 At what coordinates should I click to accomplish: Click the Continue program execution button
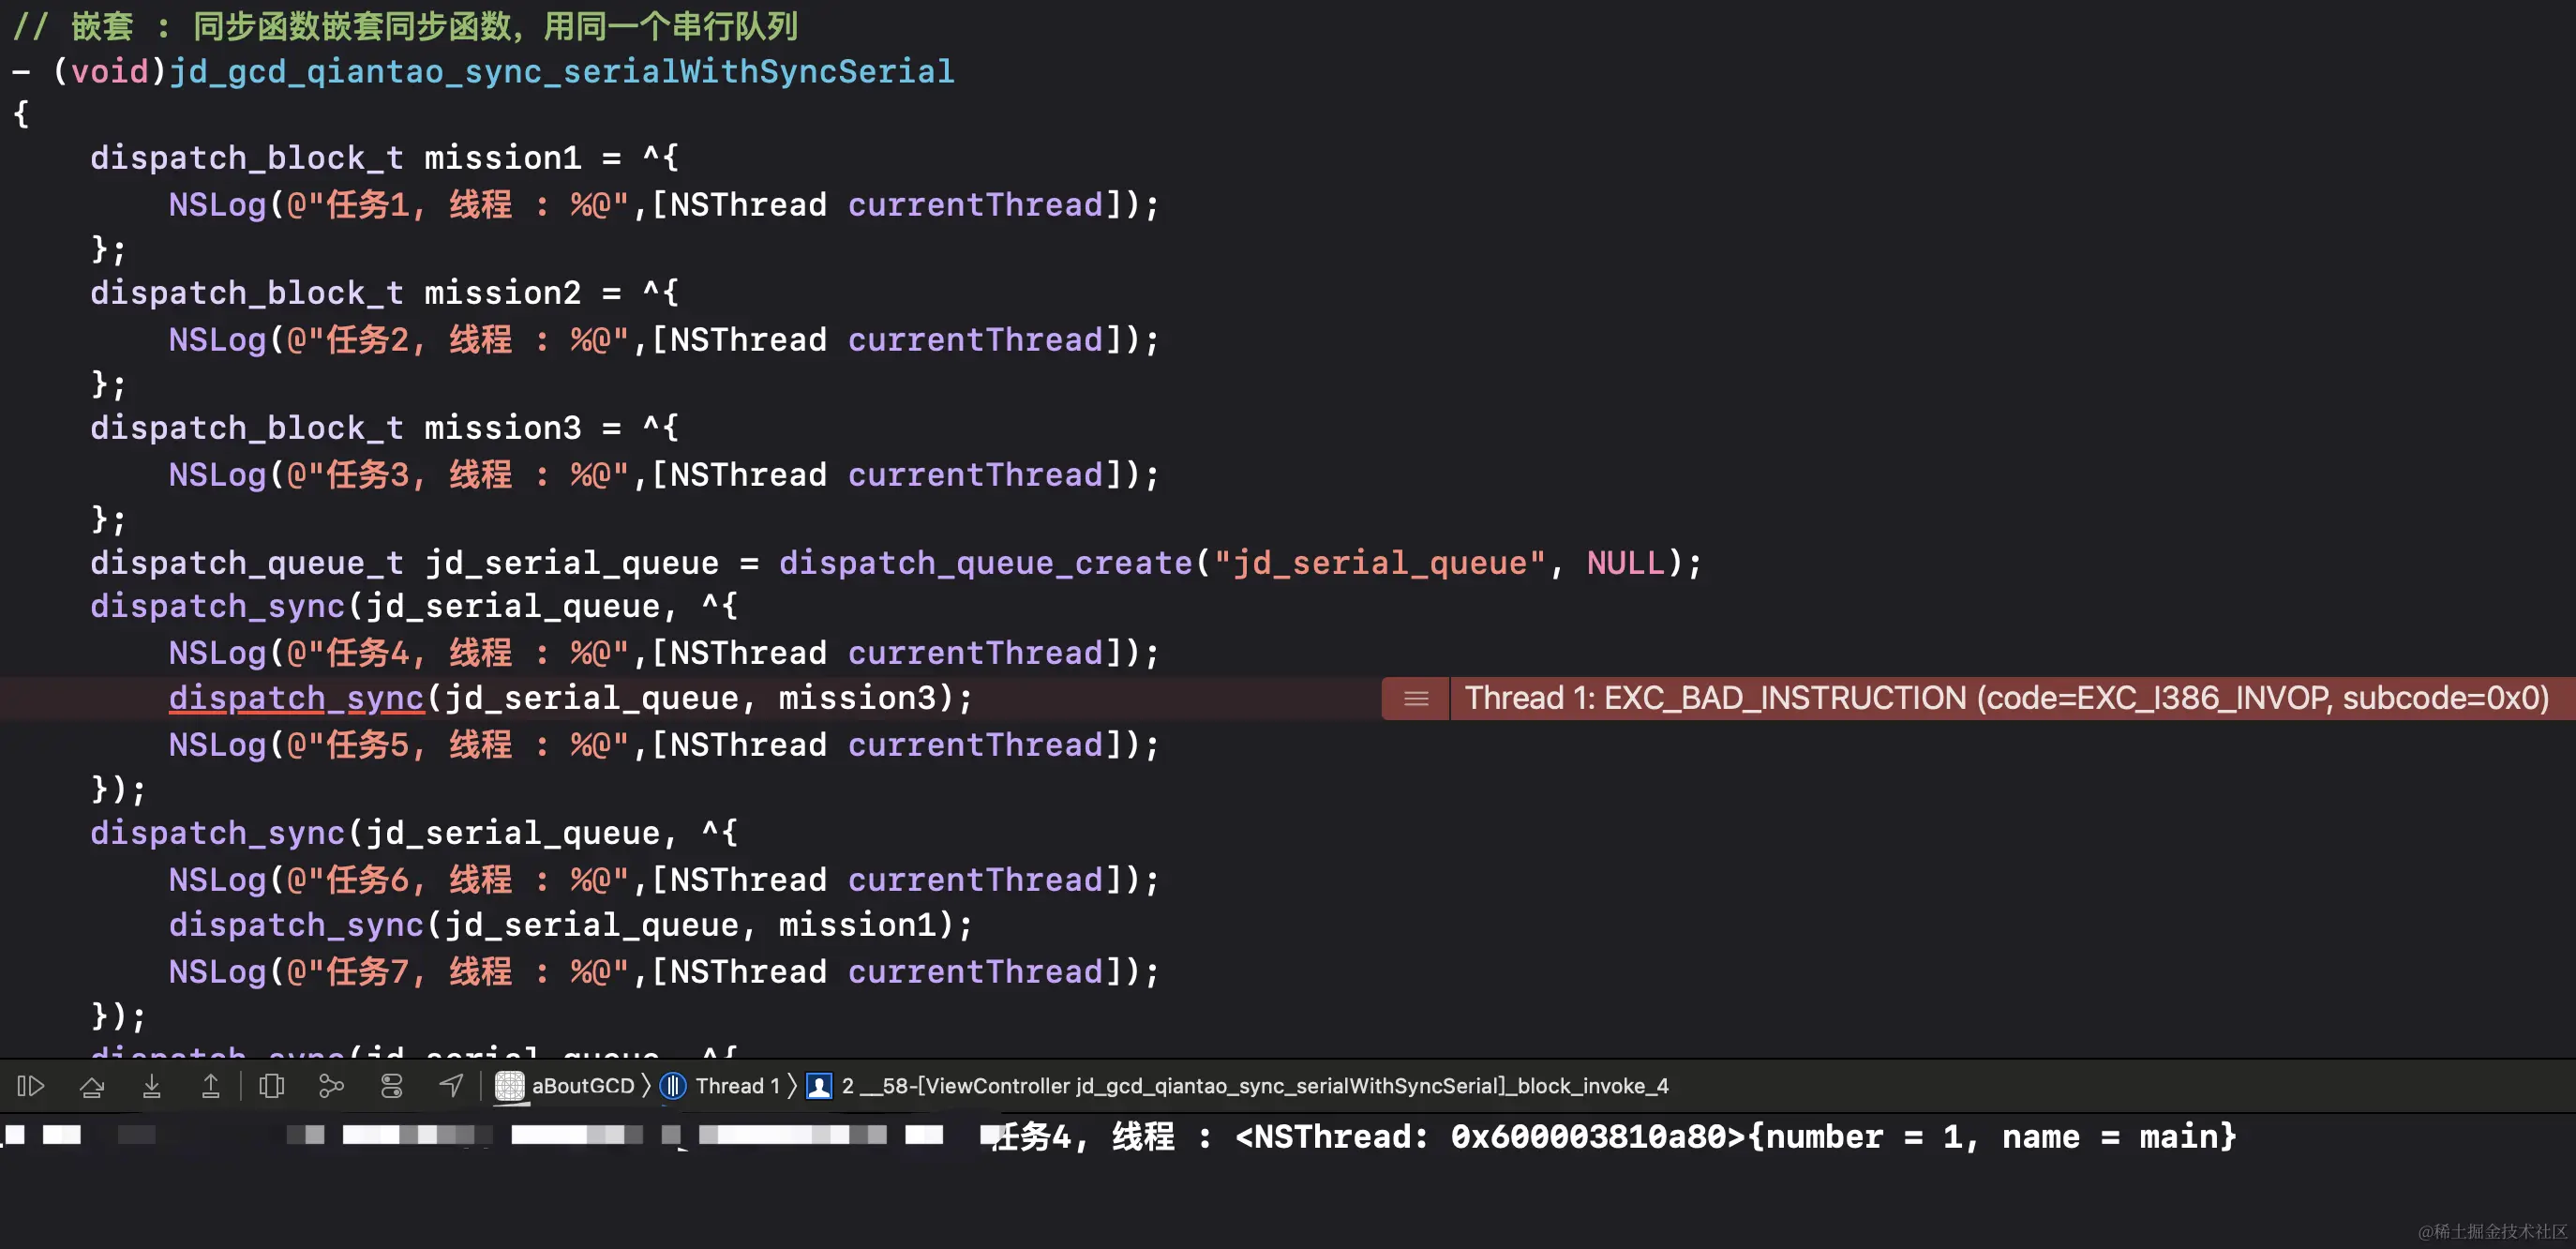click(31, 1086)
